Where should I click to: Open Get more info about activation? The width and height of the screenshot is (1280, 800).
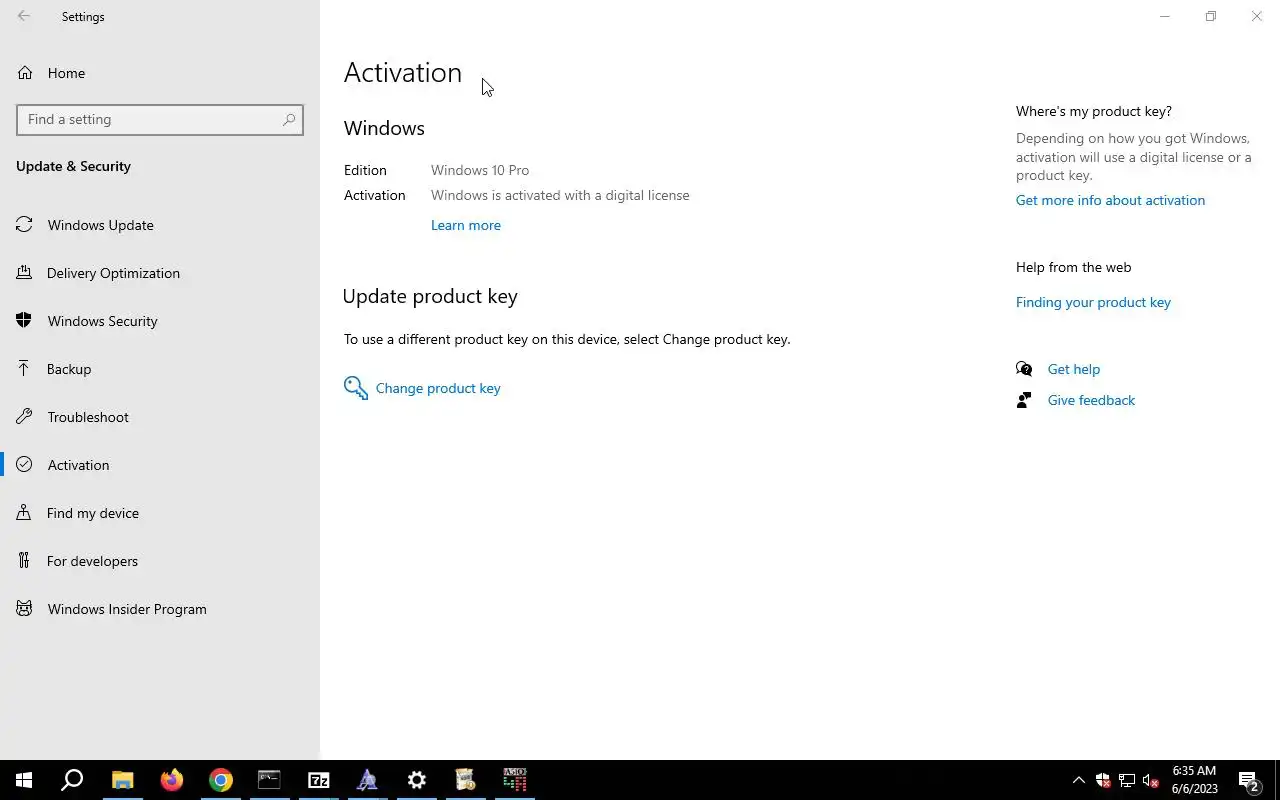click(x=1110, y=200)
